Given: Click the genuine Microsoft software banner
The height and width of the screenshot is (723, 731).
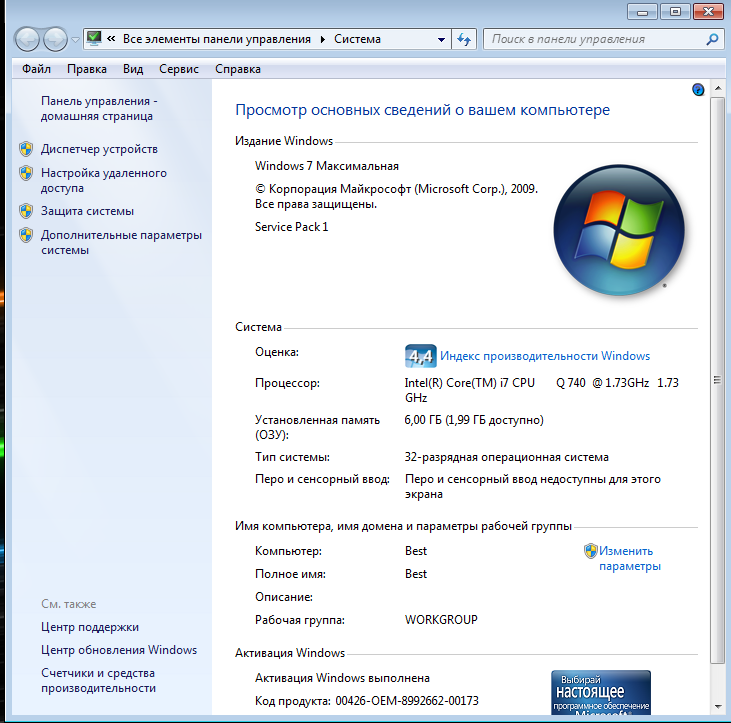Looking at the screenshot, I should click(x=601, y=693).
